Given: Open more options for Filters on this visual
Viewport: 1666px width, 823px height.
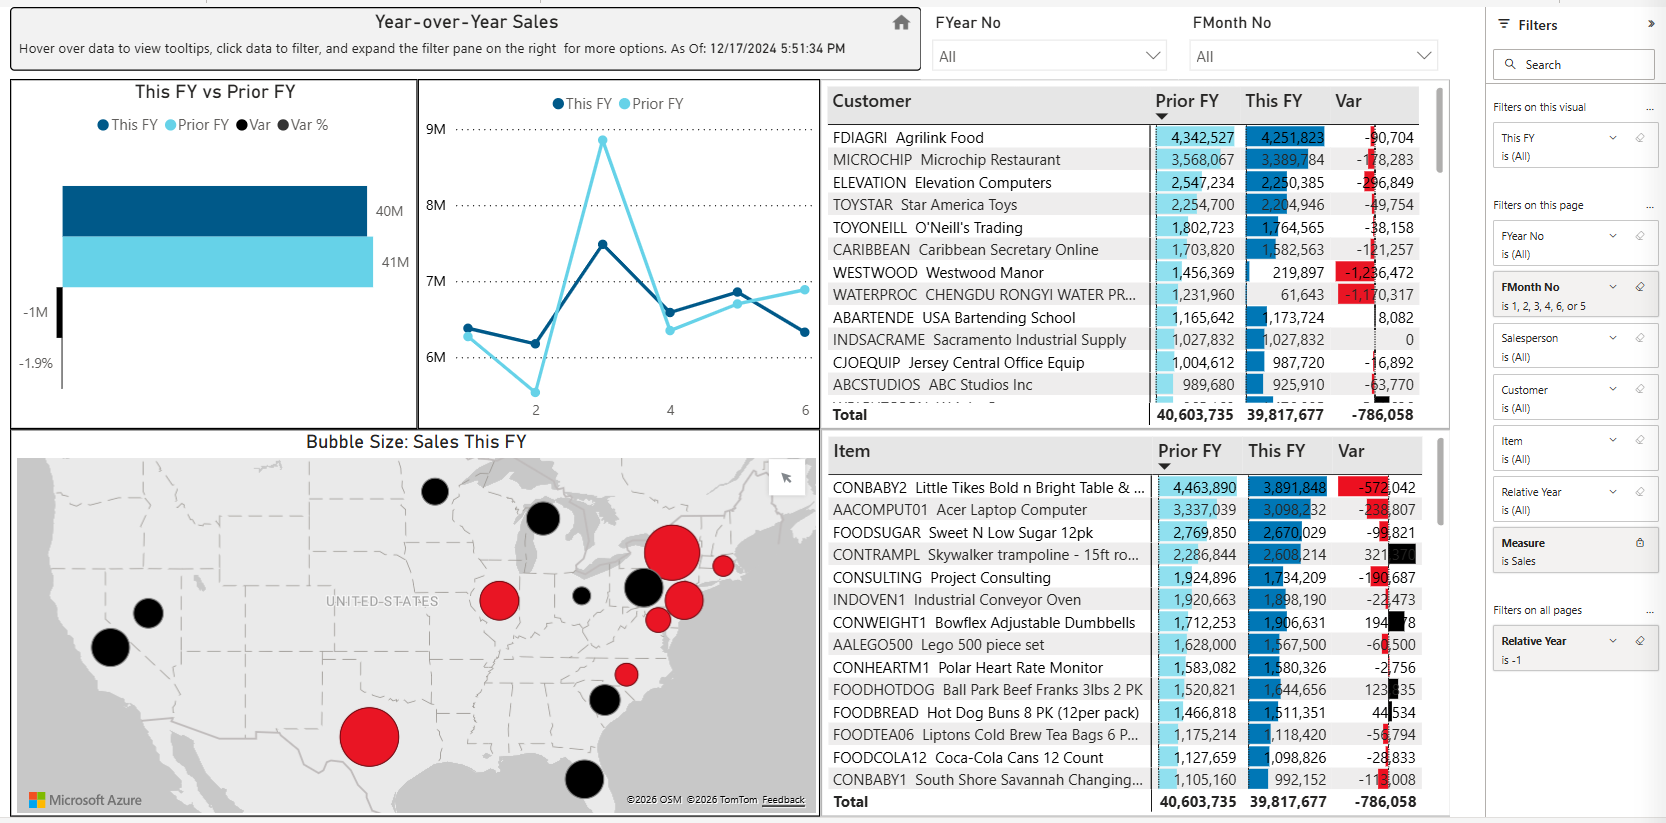Looking at the screenshot, I should (x=1649, y=108).
